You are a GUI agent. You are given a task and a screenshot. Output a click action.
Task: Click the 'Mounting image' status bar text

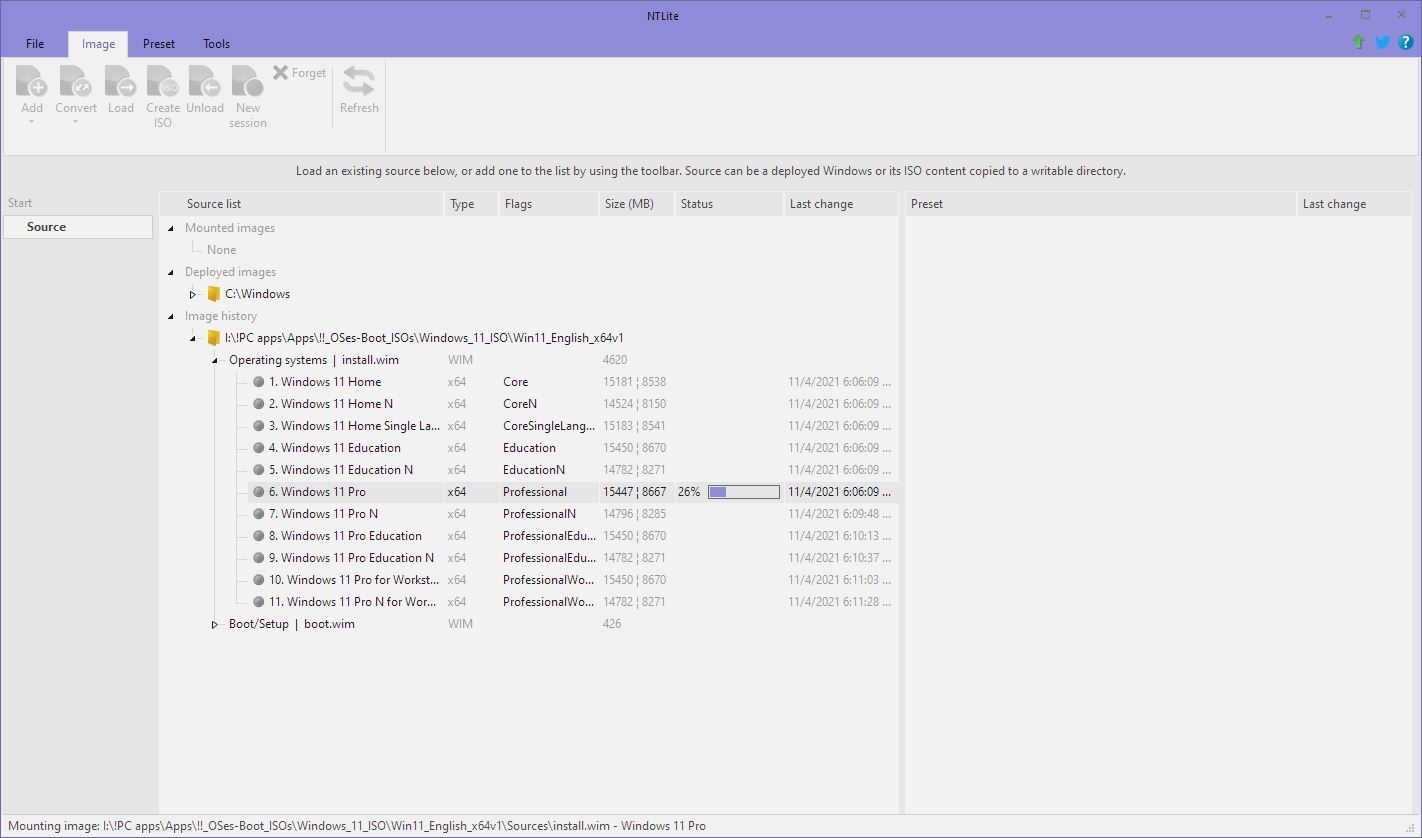357,826
